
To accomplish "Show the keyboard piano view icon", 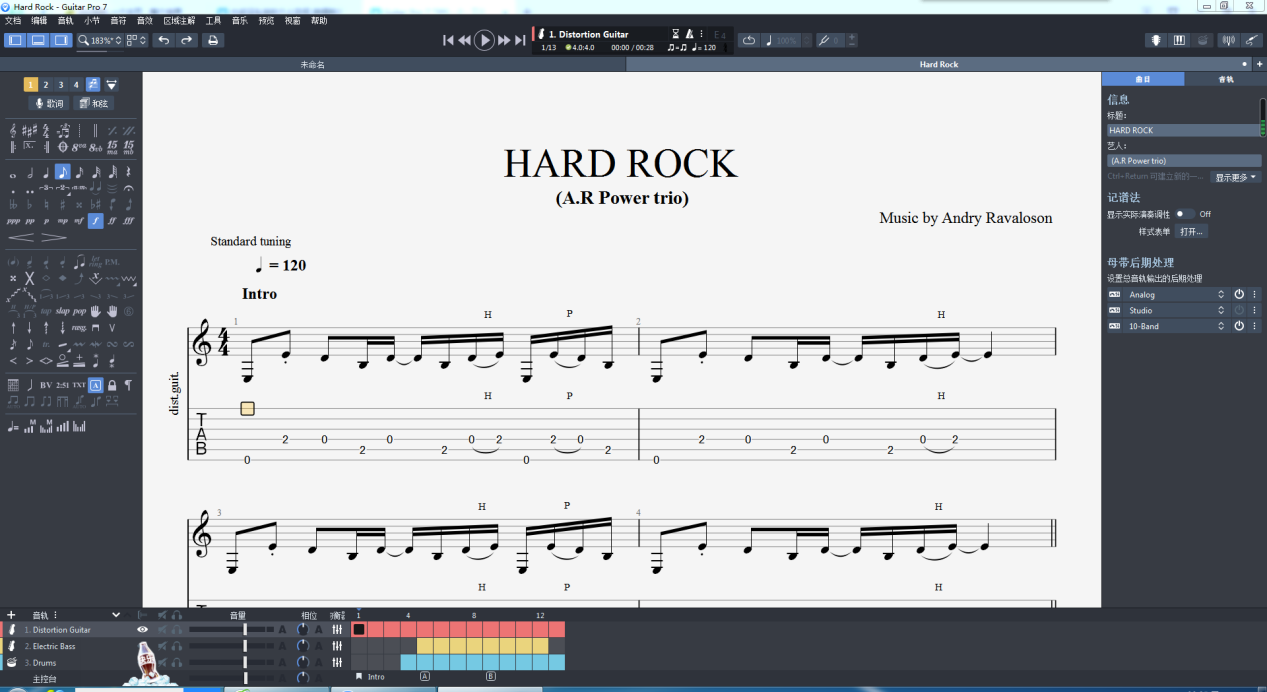I will tap(1179, 40).
